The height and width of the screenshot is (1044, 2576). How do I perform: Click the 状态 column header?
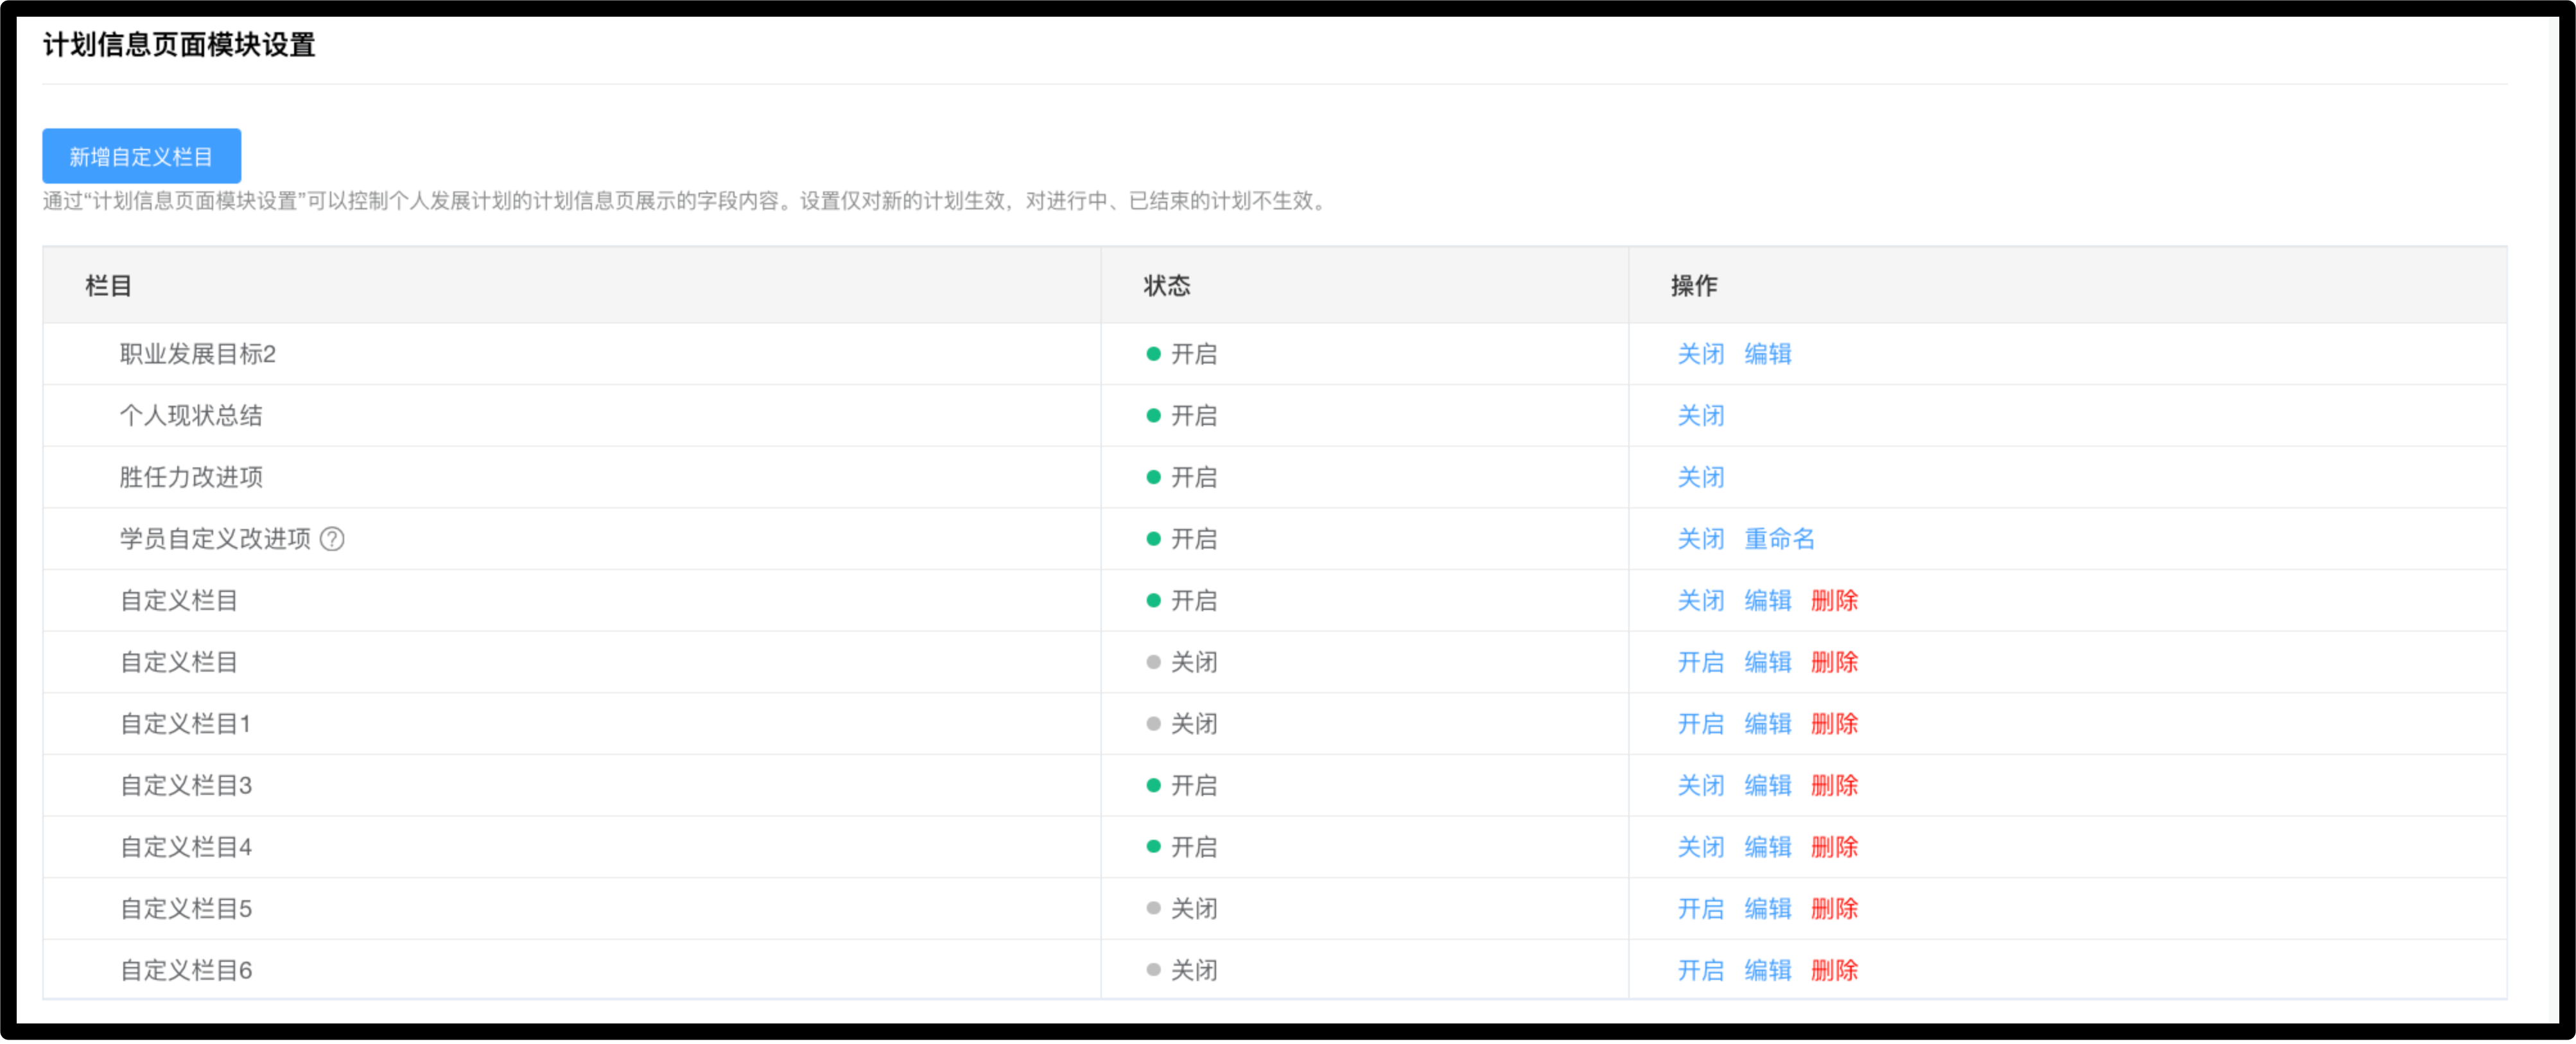[1166, 286]
